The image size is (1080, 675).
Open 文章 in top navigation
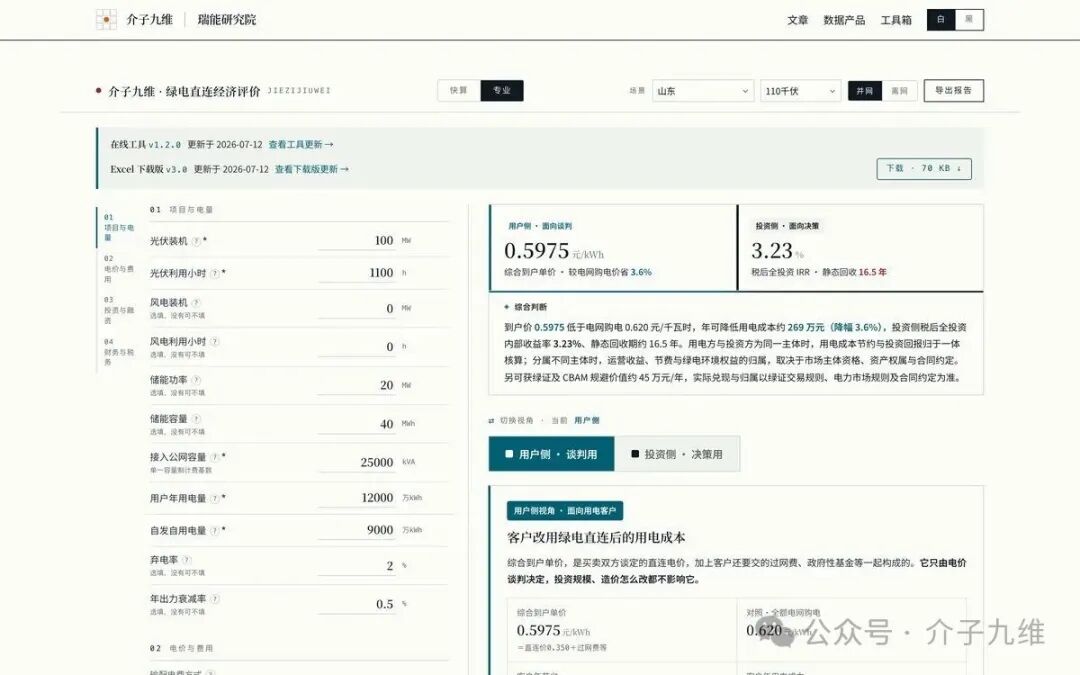[x=798, y=20]
